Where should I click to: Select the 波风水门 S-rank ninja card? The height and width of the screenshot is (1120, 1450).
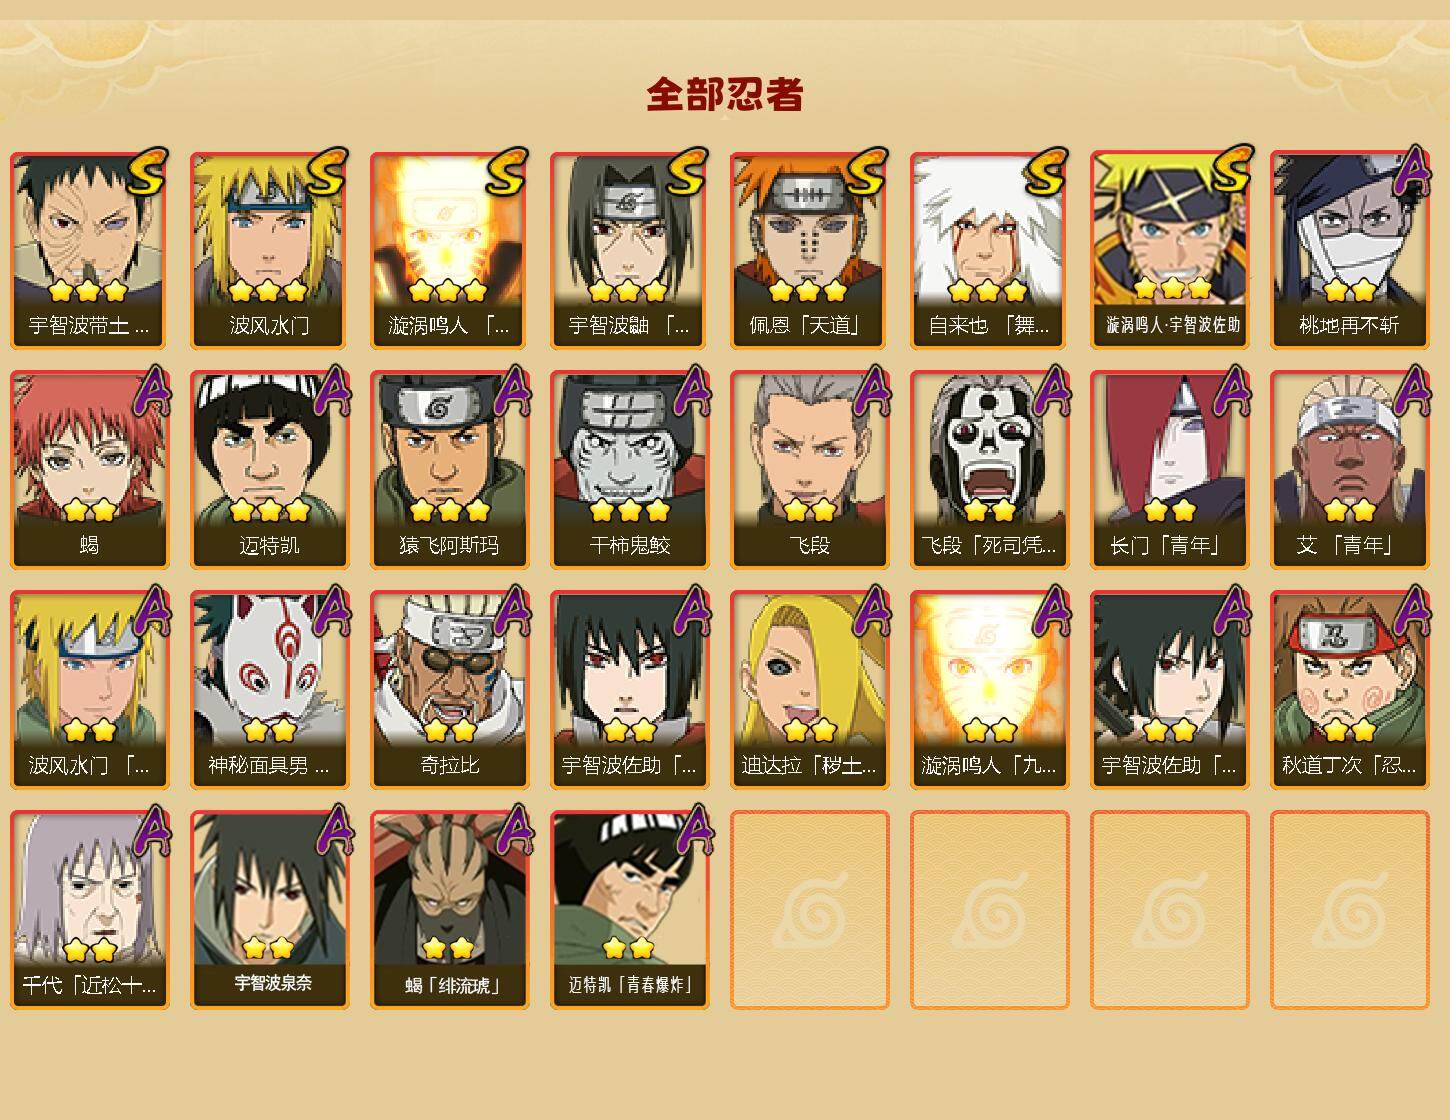(x=269, y=250)
